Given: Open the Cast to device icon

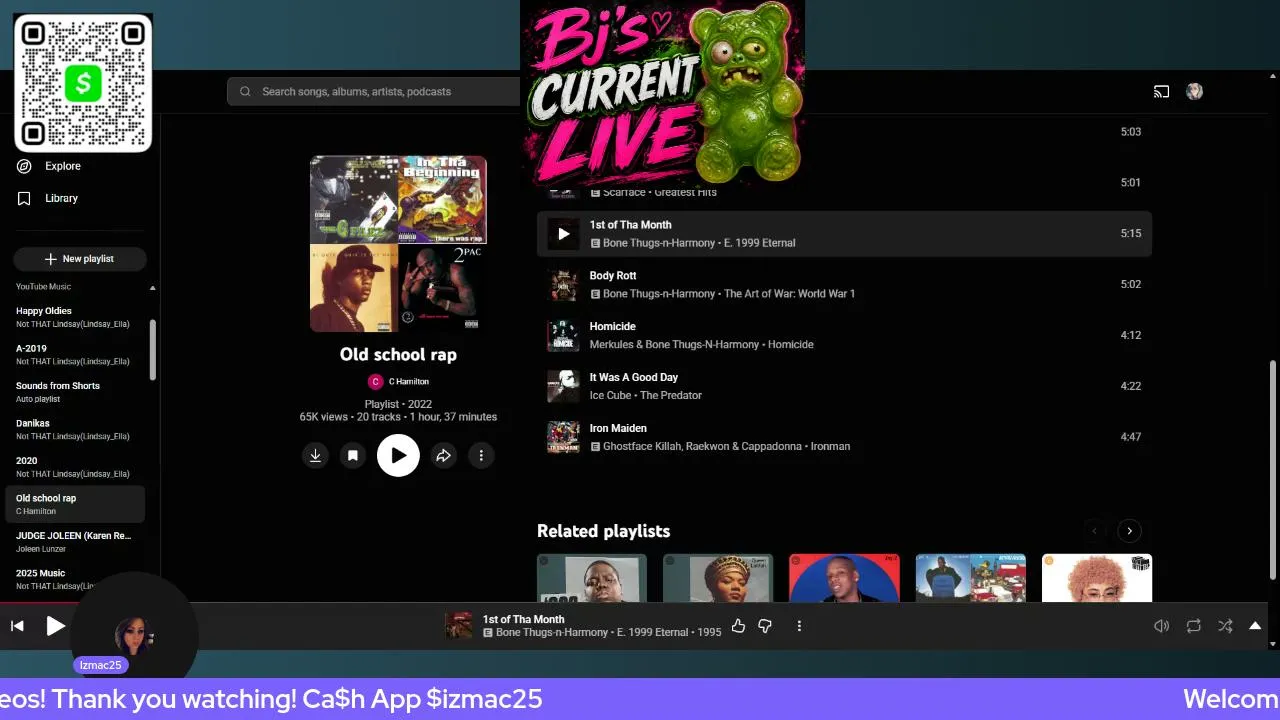Looking at the screenshot, I should (1161, 92).
